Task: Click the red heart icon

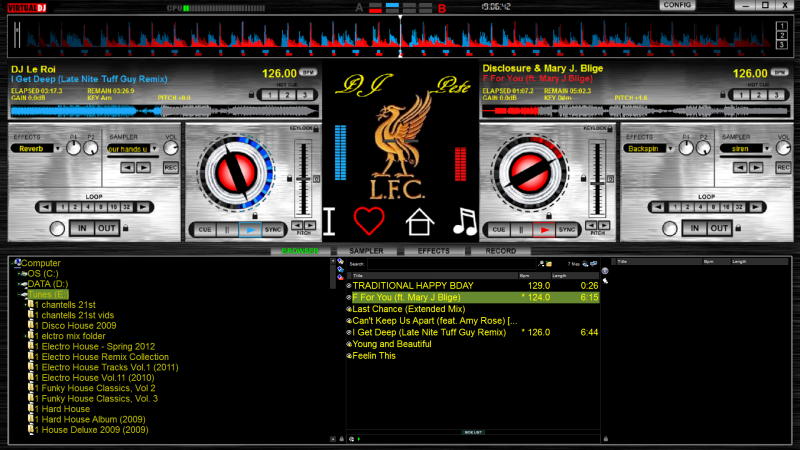Action: click(369, 220)
